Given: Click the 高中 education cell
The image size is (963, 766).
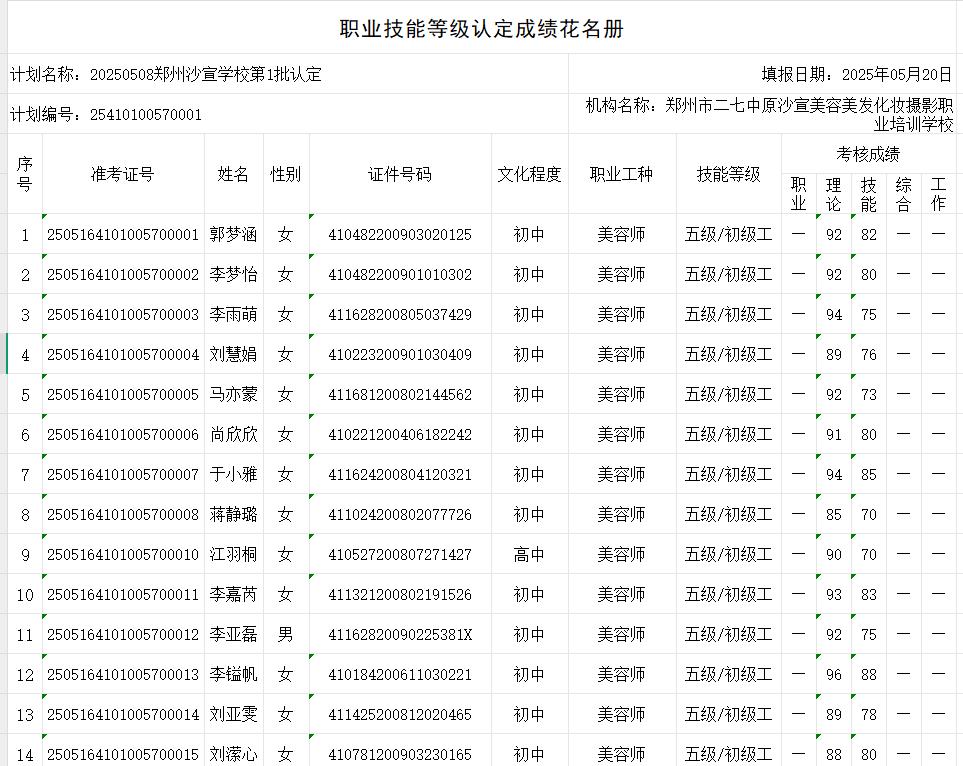Looking at the screenshot, I should [529, 555].
